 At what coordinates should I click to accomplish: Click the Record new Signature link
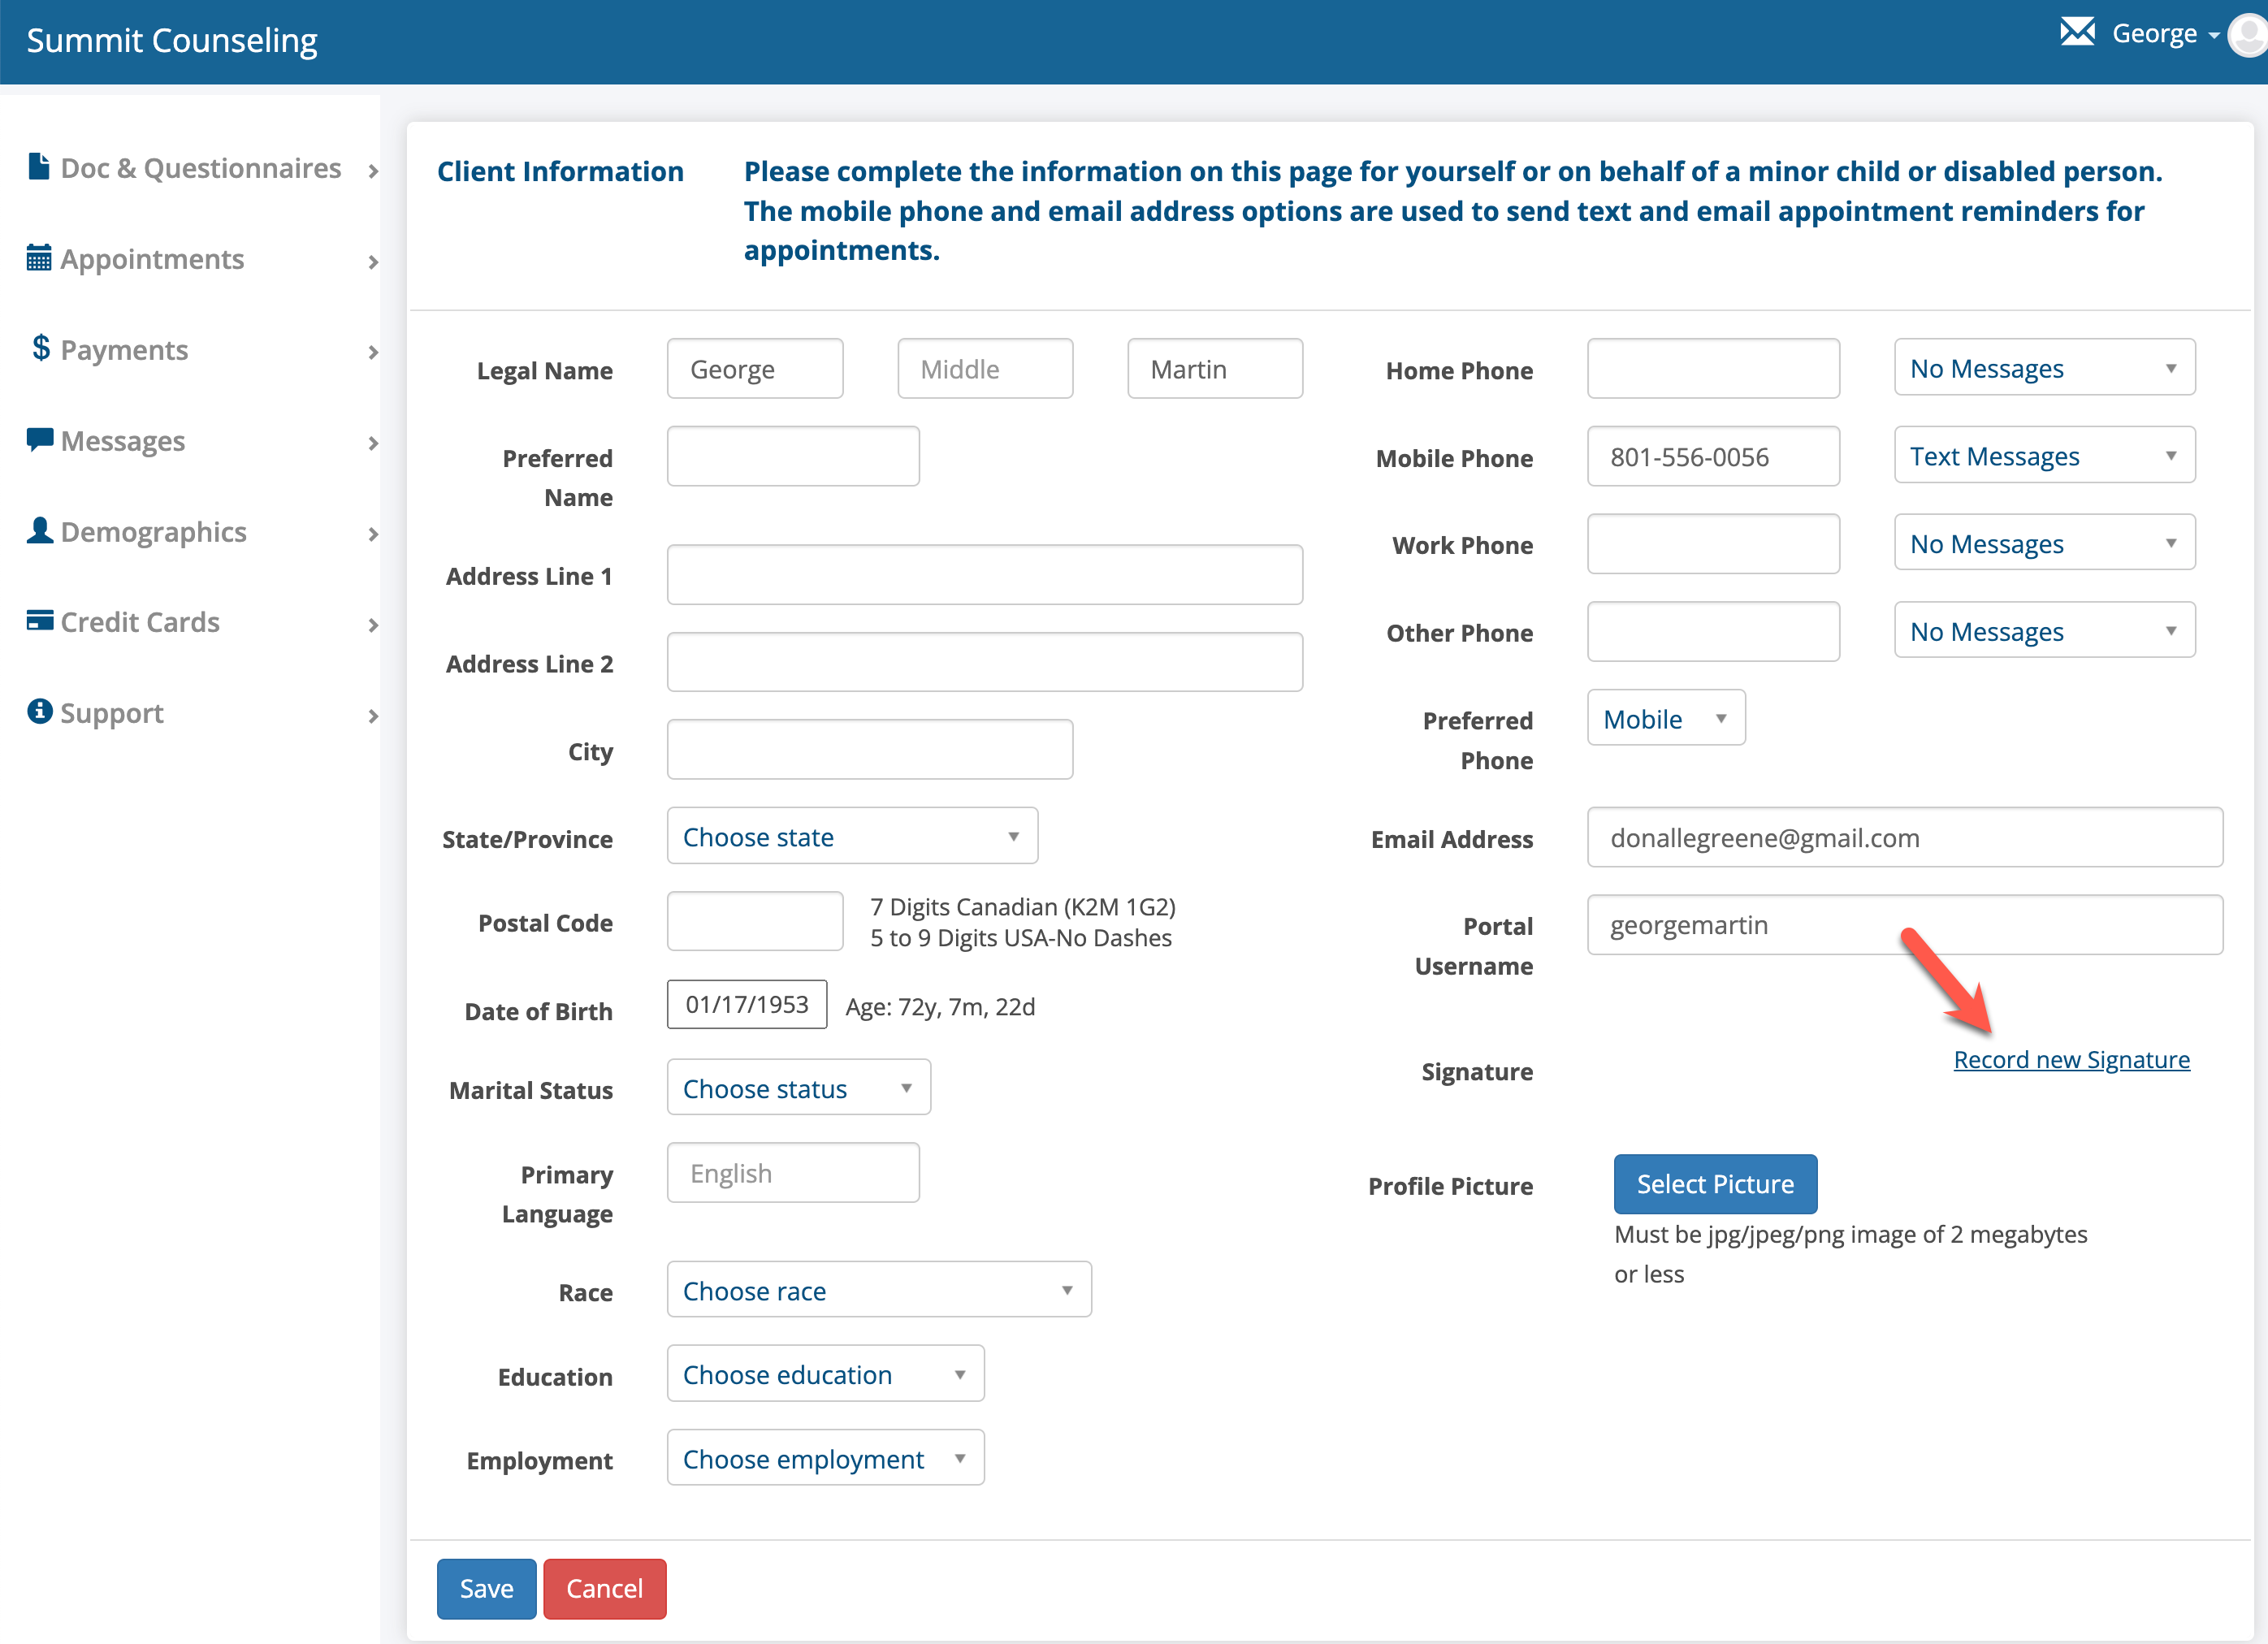(x=2071, y=1059)
